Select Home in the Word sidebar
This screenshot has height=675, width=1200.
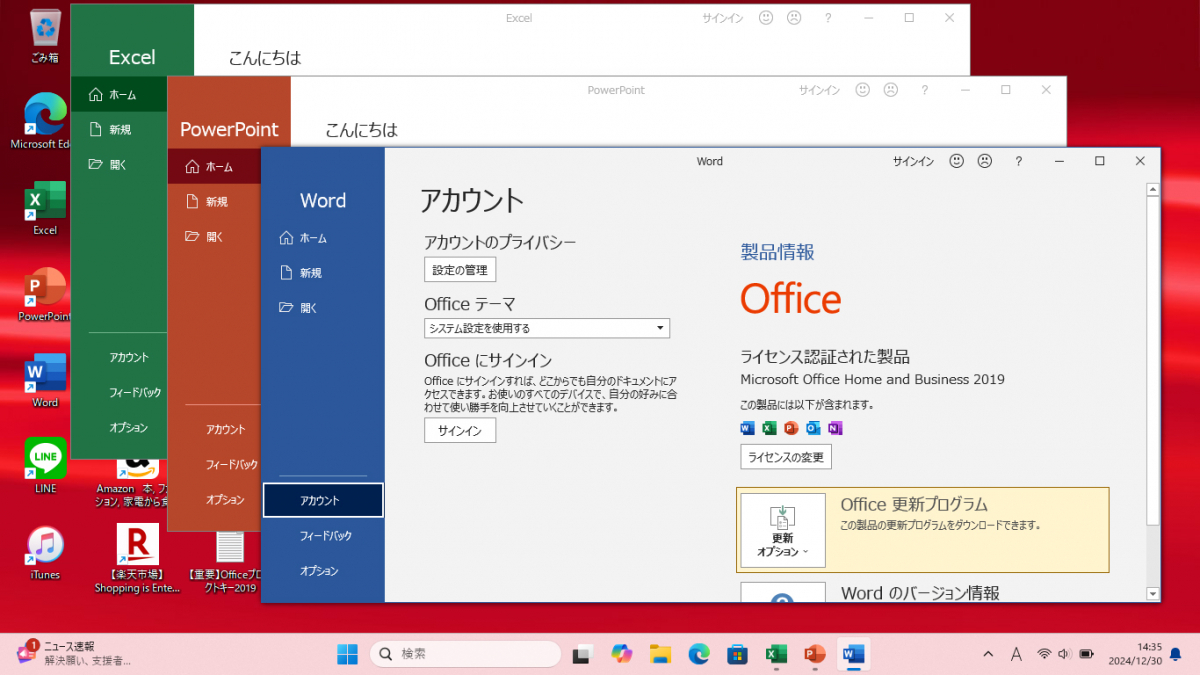point(322,238)
